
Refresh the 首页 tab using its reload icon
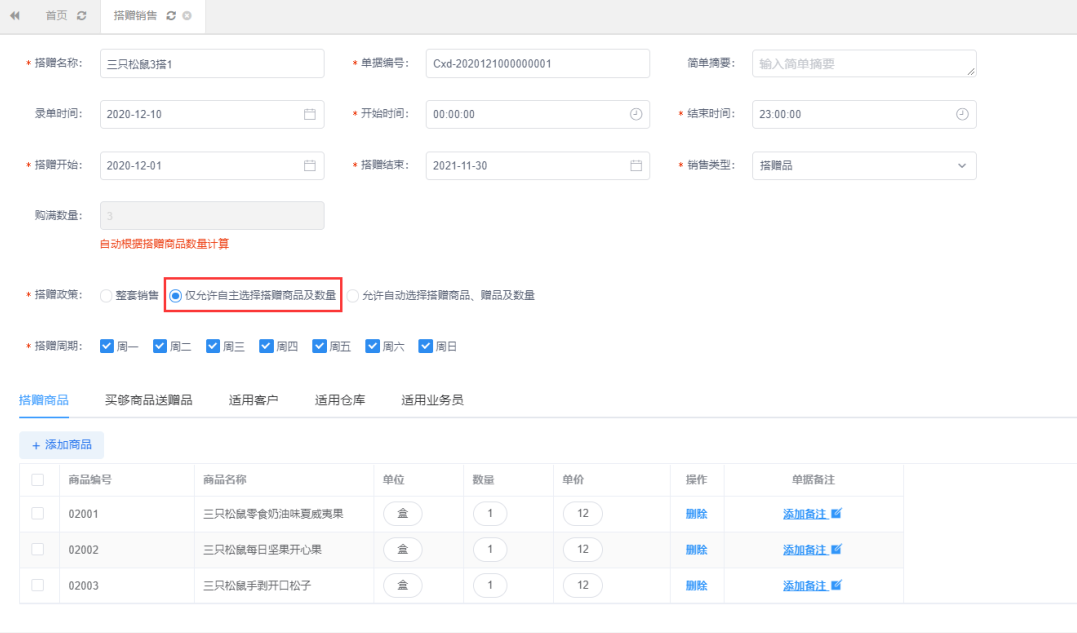point(82,15)
